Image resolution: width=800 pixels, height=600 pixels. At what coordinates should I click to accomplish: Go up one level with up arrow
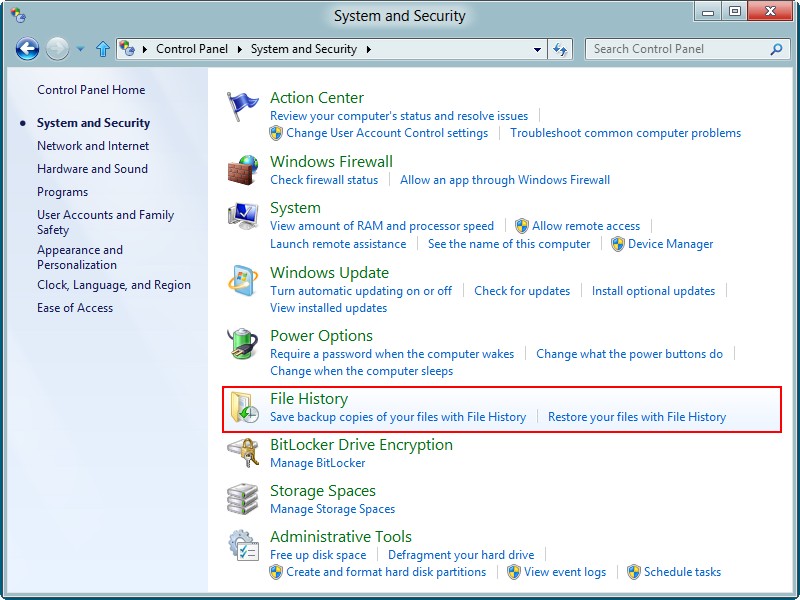point(103,49)
